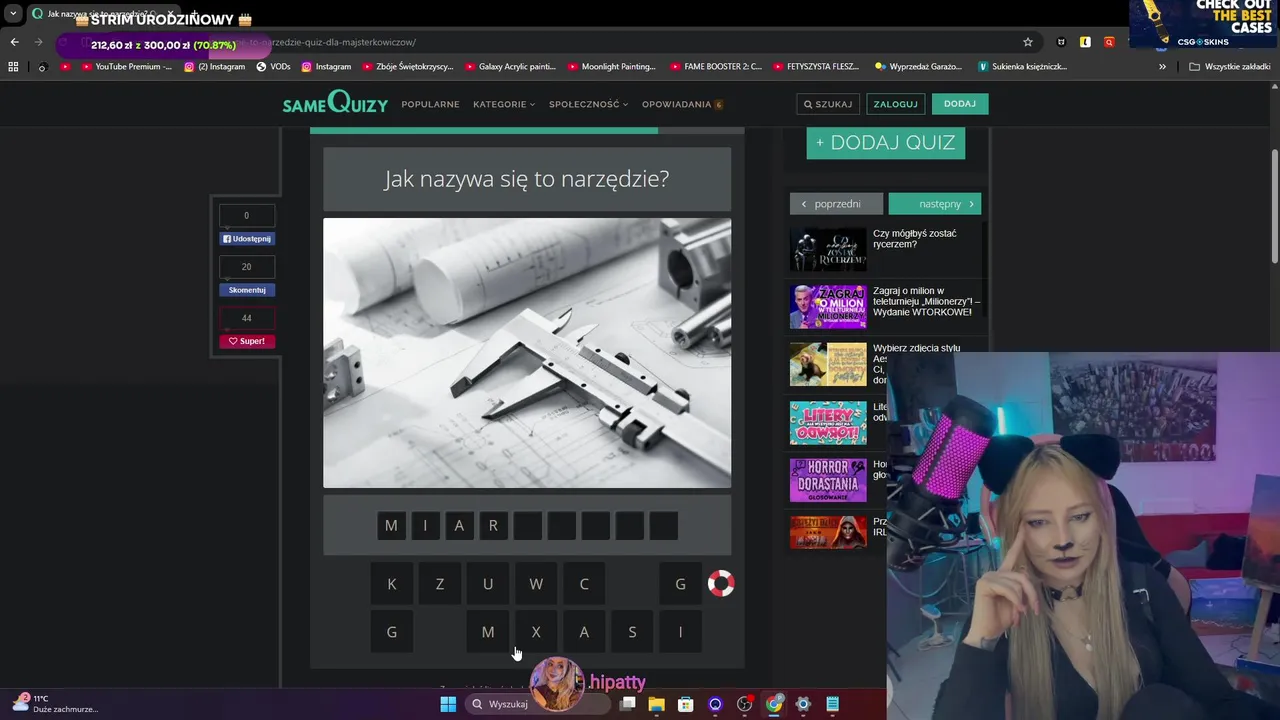Remove the M from the answer slots
Viewport: 1280px width, 720px height.
point(391,525)
